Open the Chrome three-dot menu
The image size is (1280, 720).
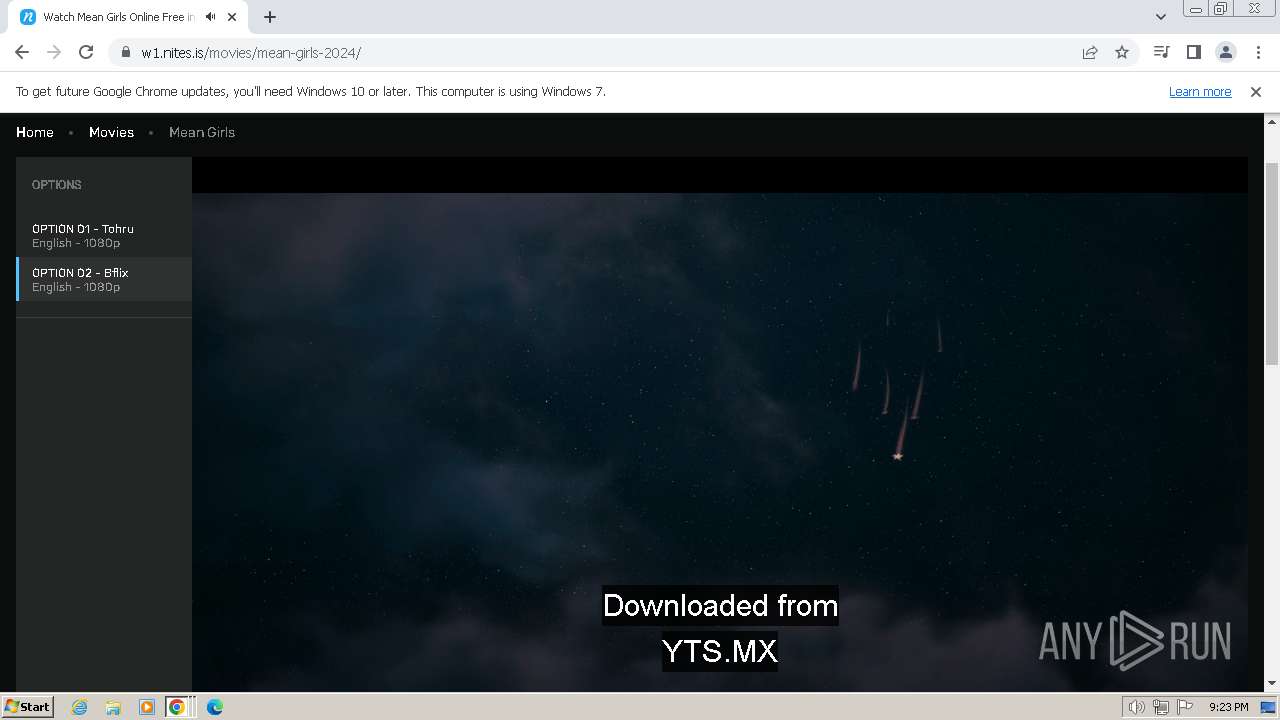pyautogui.click(x=1258, y=52)
